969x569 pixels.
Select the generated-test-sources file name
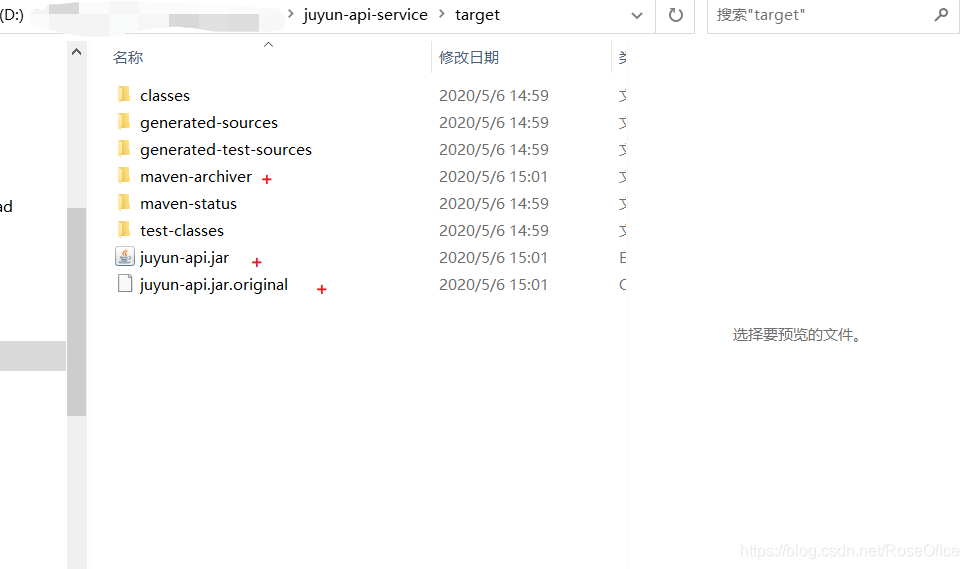click(226, 150)
